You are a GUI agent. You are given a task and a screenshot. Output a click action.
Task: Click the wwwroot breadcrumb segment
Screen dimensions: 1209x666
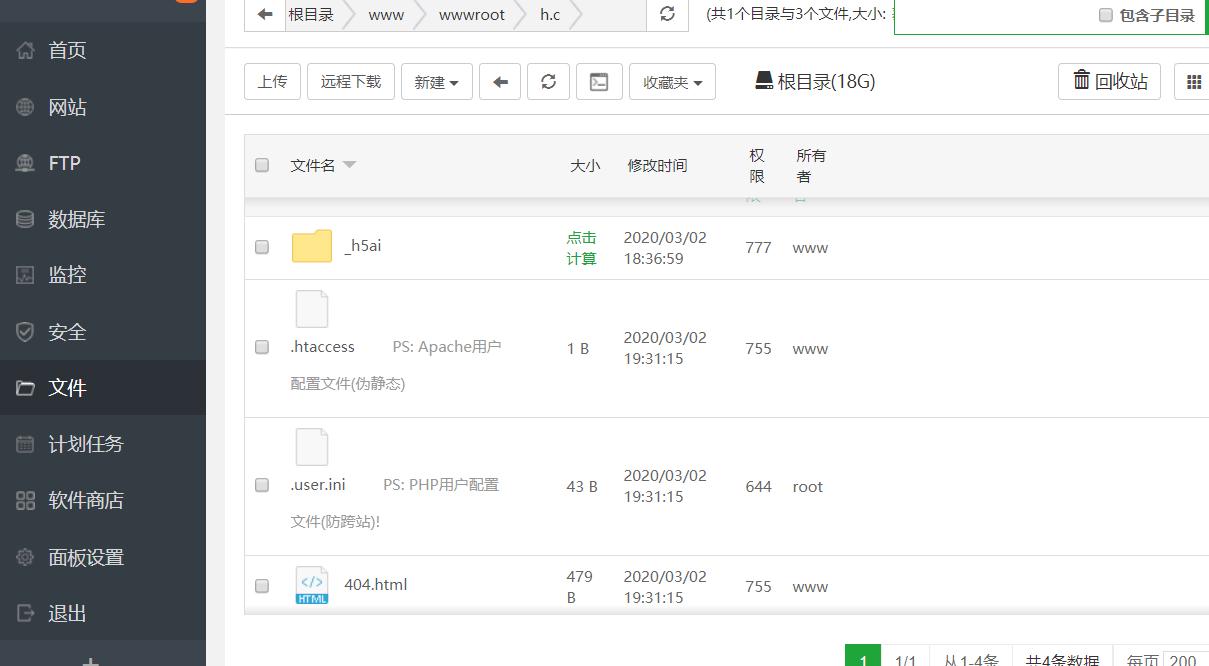(x=471, y=14)
